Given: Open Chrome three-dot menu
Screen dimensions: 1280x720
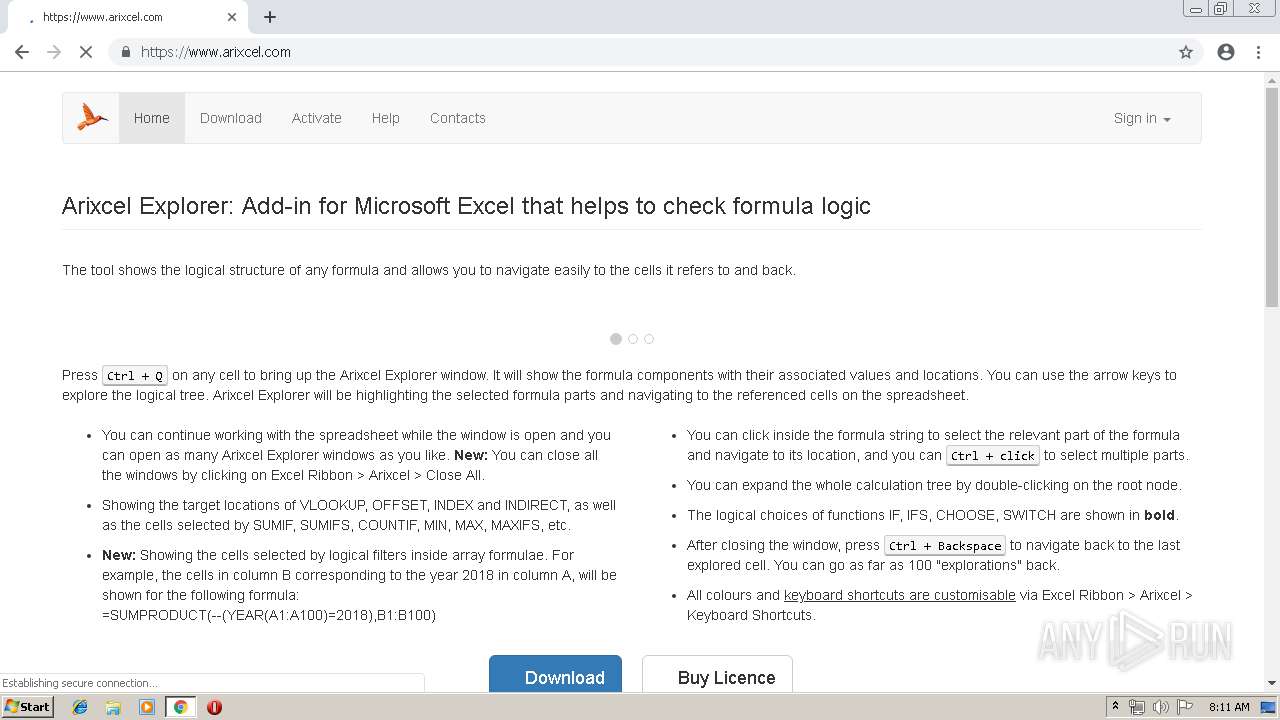Looking at the screenshot, I should click(x=1258, y=52).
